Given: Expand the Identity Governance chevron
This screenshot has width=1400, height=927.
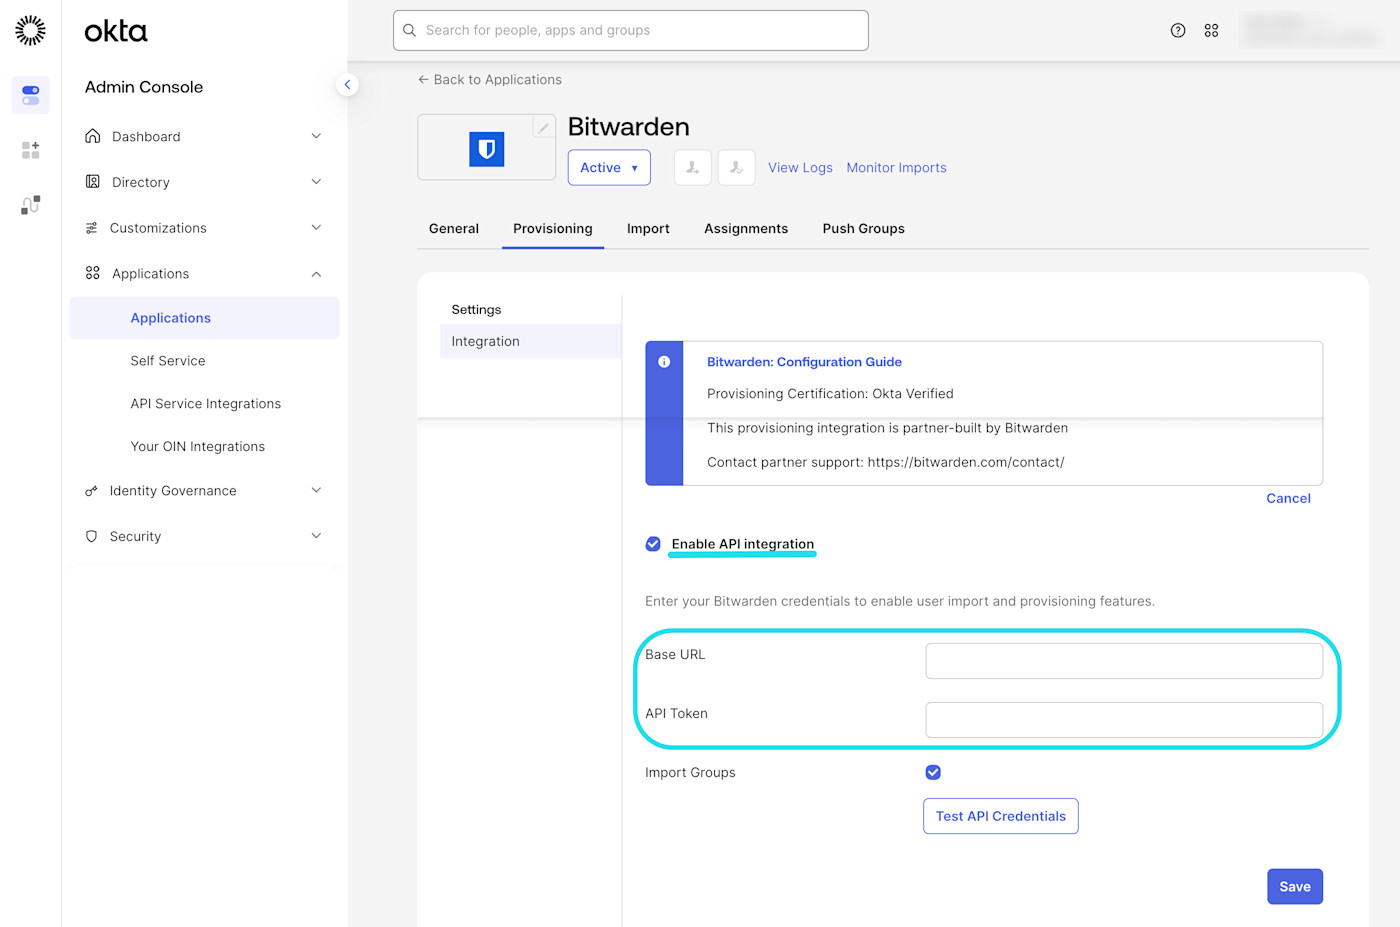Looking at the screenshot, I should coord(316,490).
